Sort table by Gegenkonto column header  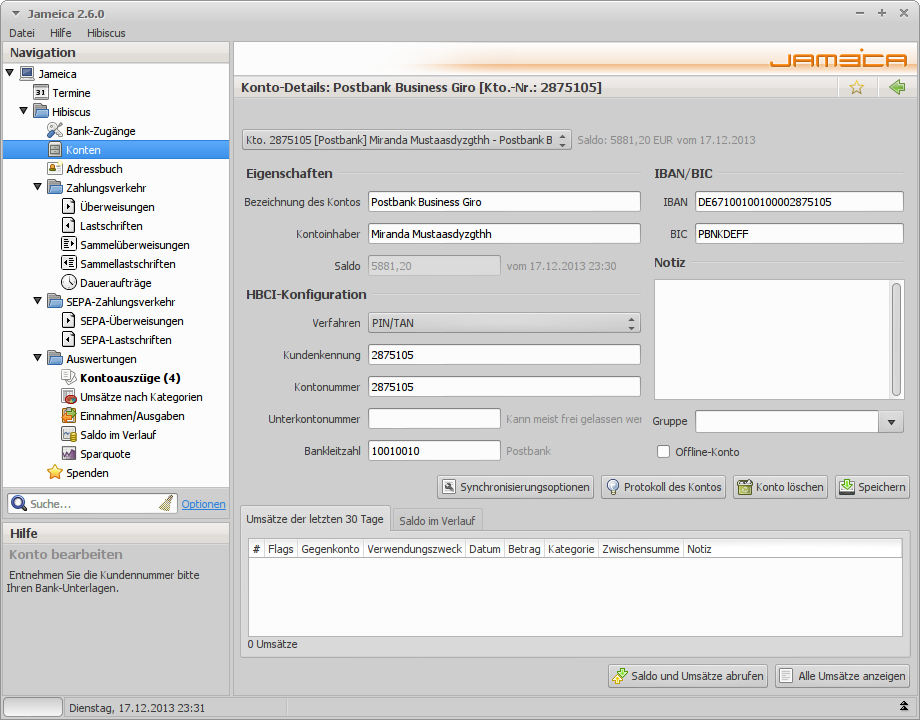pos(330,549)
